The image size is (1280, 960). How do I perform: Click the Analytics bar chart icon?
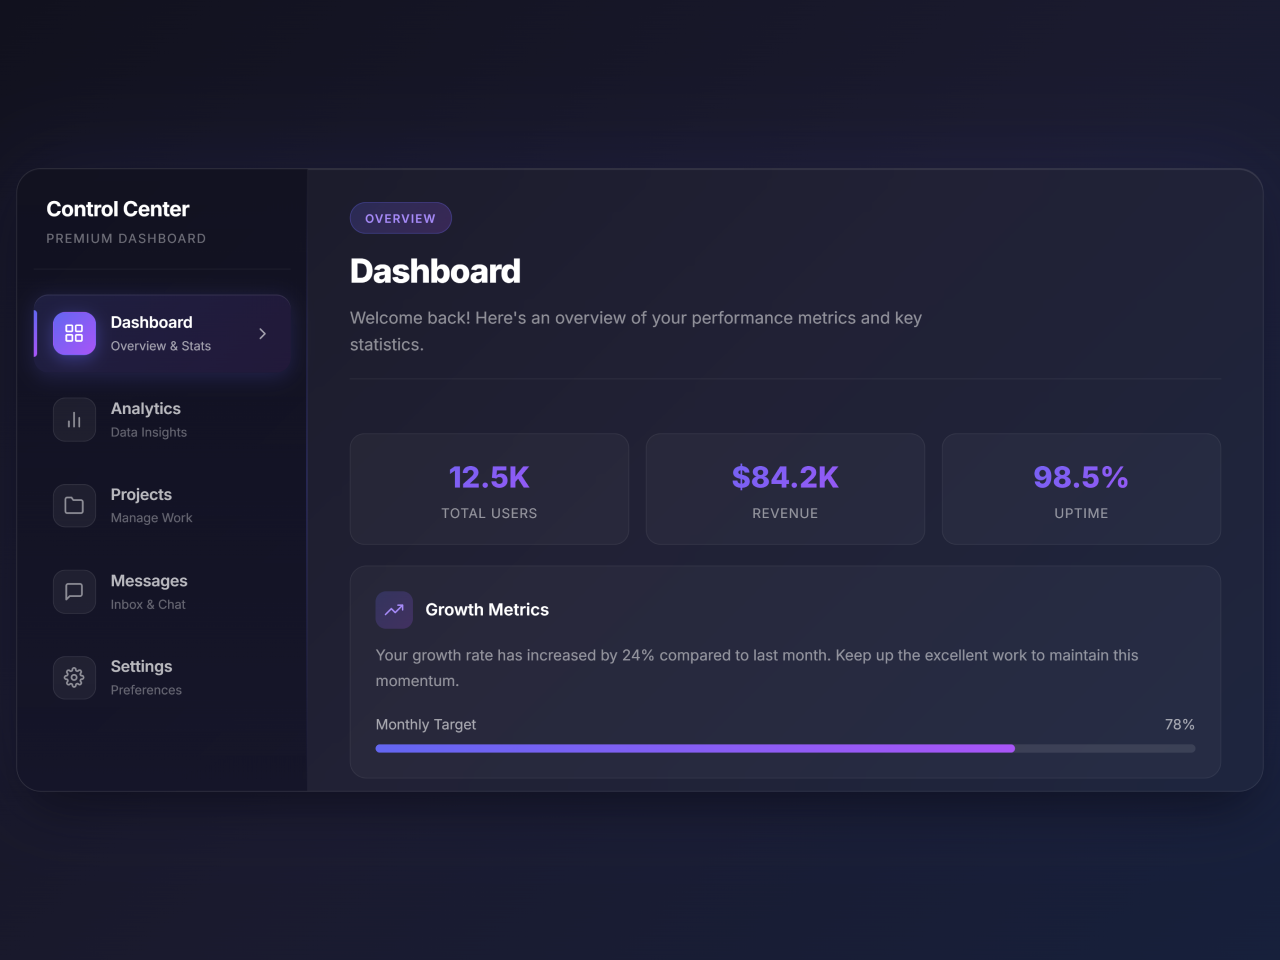coord(74,420)
